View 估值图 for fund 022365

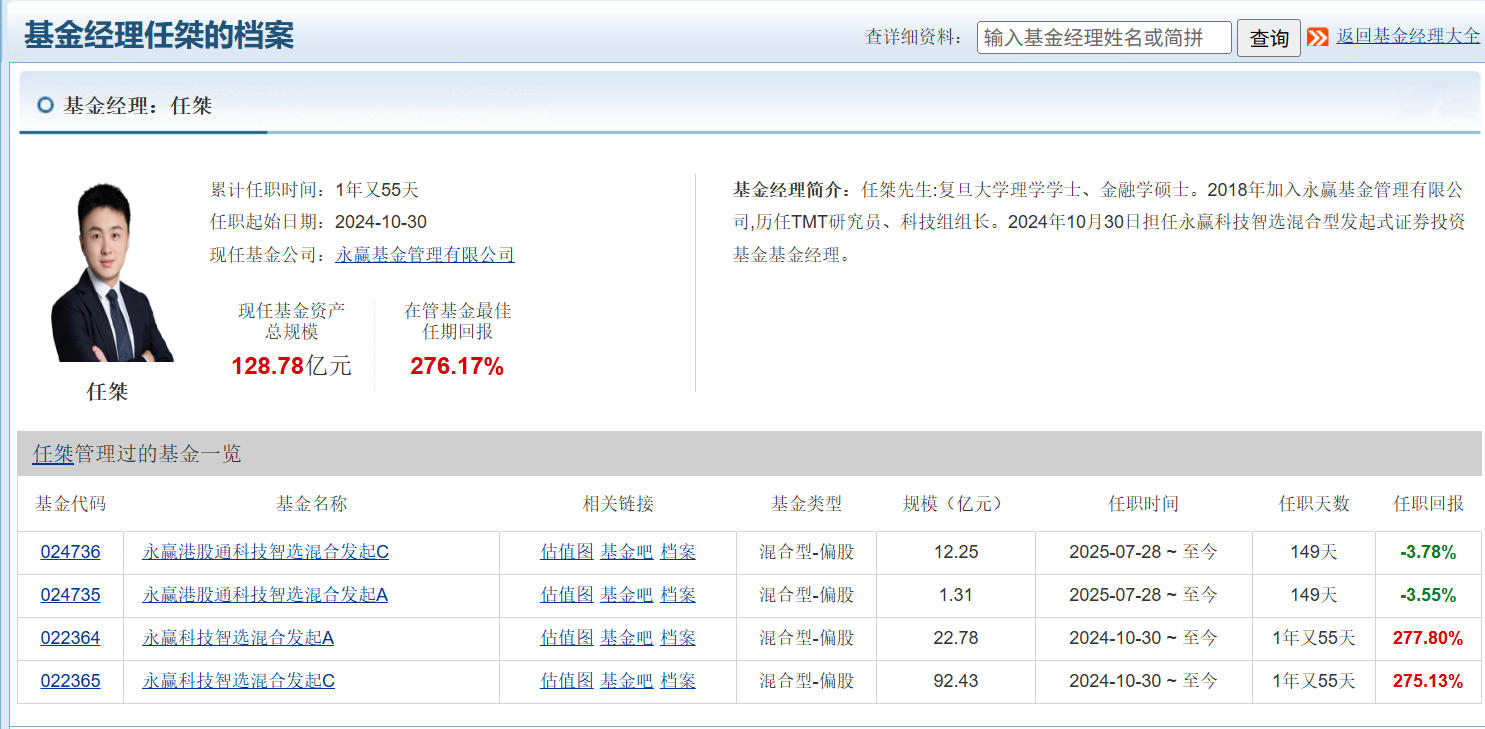coord(566,681)
